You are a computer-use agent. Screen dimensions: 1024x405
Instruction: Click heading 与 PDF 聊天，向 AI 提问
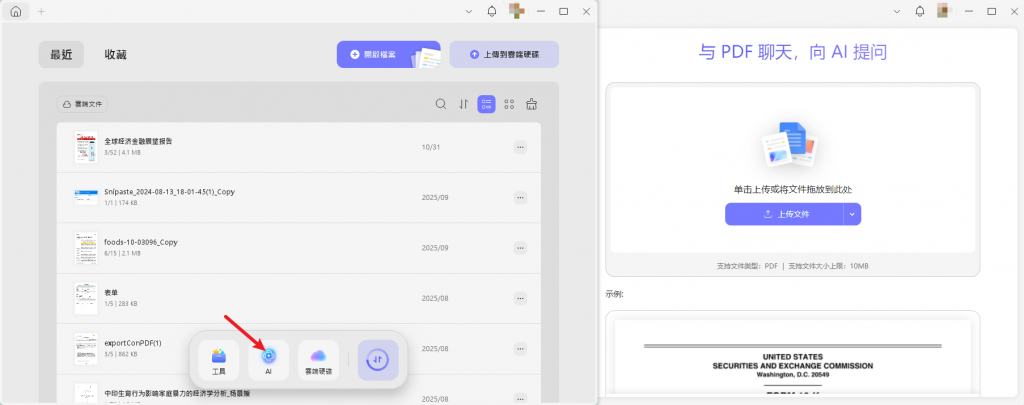tap(793, 52)
